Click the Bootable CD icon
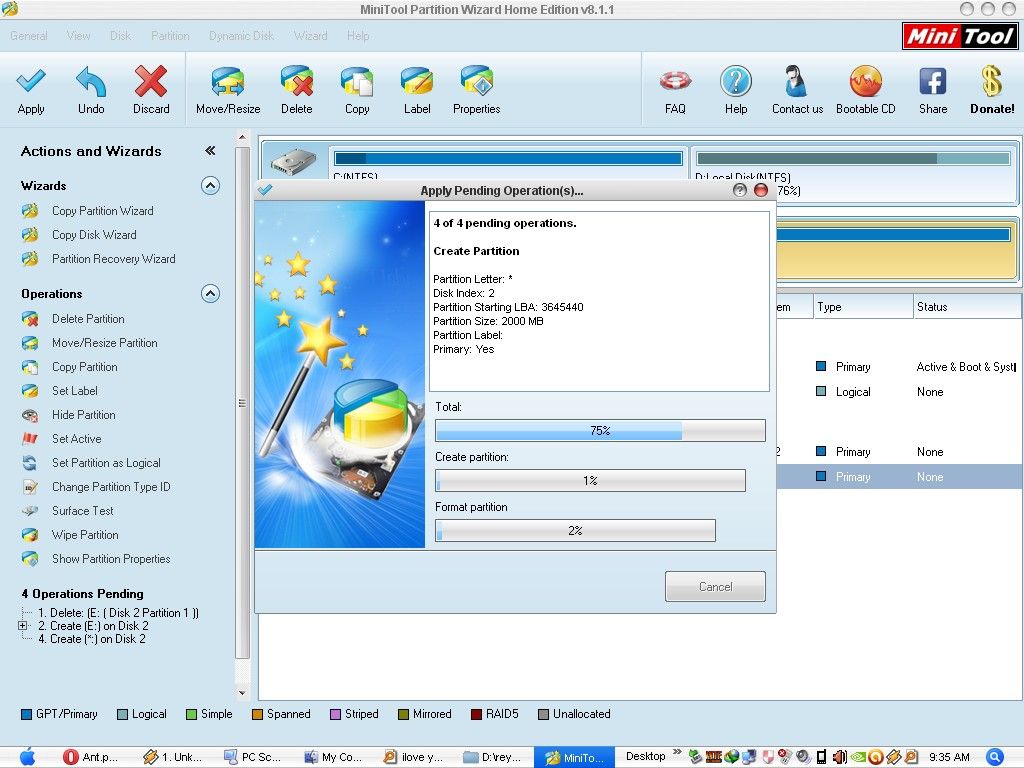The image size is (1024, 768). (865, 82)
